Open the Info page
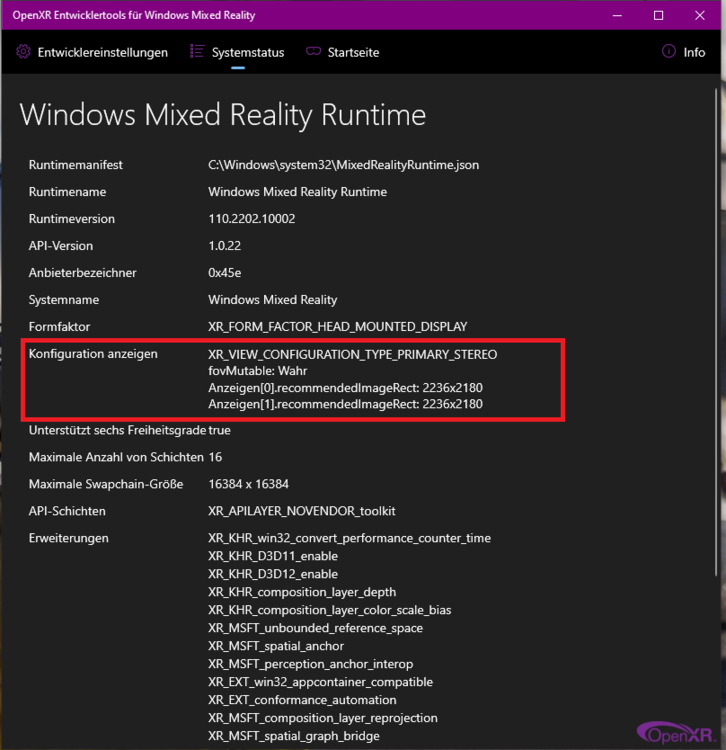The height and width of the screenshot is (750, 726). point(684,52)
